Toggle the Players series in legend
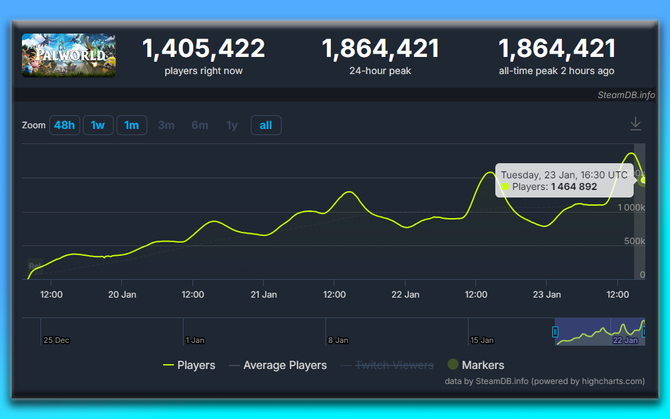 coord(189,365)
